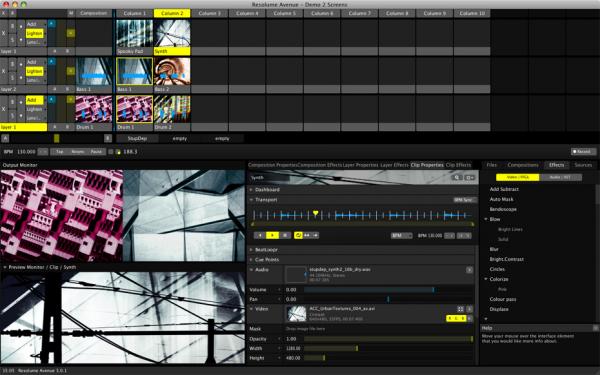
Task: Click the Synth clip thumbnail in Column 2
Action: coord(172,33)
